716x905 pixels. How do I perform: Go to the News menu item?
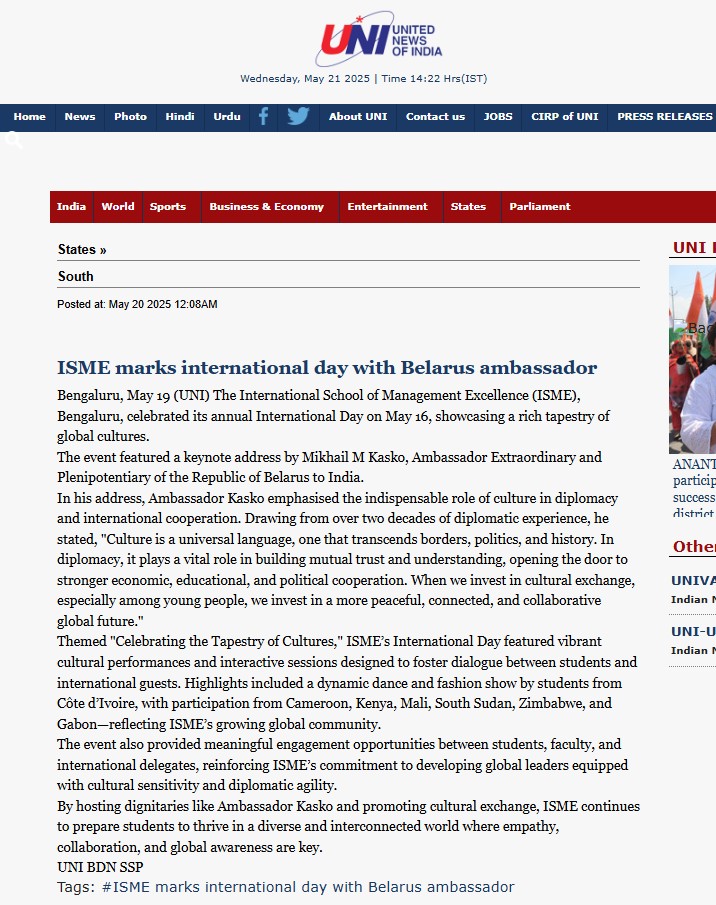click(80, 117)
